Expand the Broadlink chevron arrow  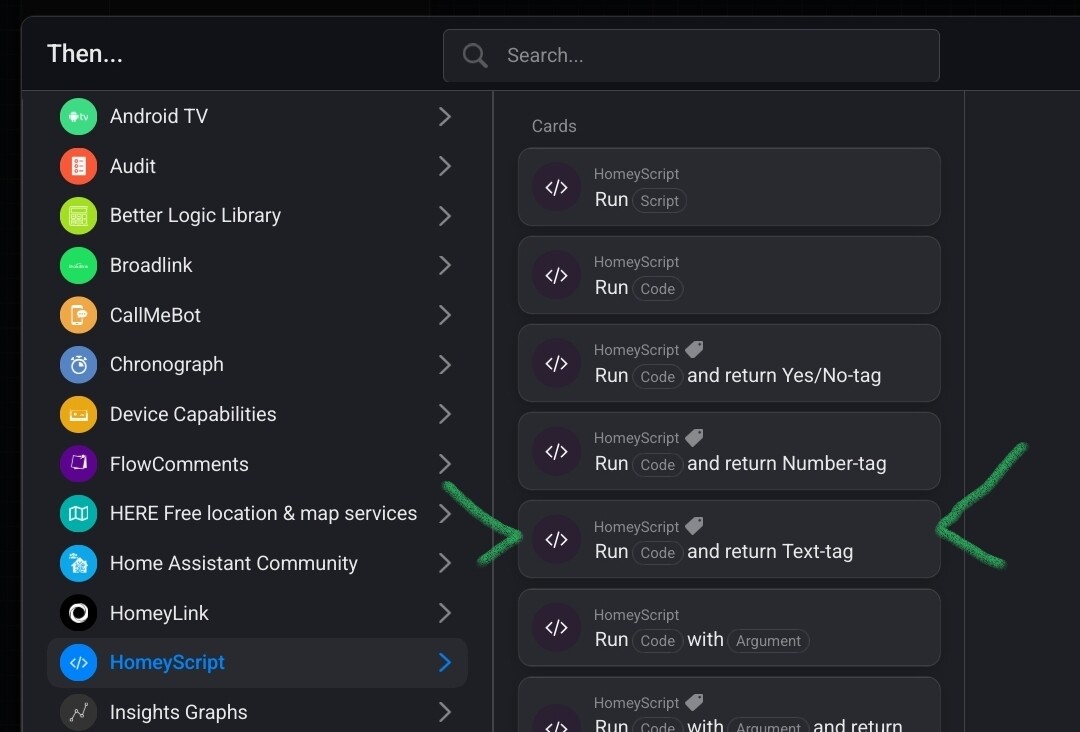pos(445,265)
